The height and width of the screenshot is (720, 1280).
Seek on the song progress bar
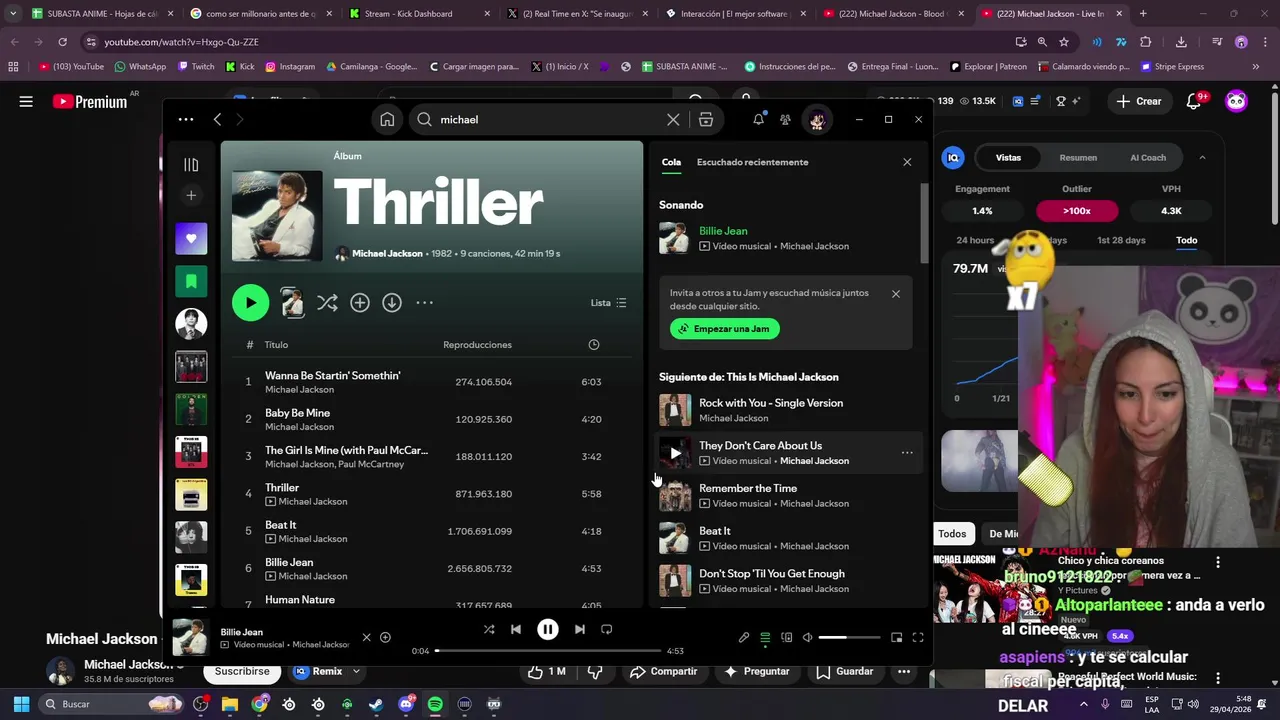(548, 651)
